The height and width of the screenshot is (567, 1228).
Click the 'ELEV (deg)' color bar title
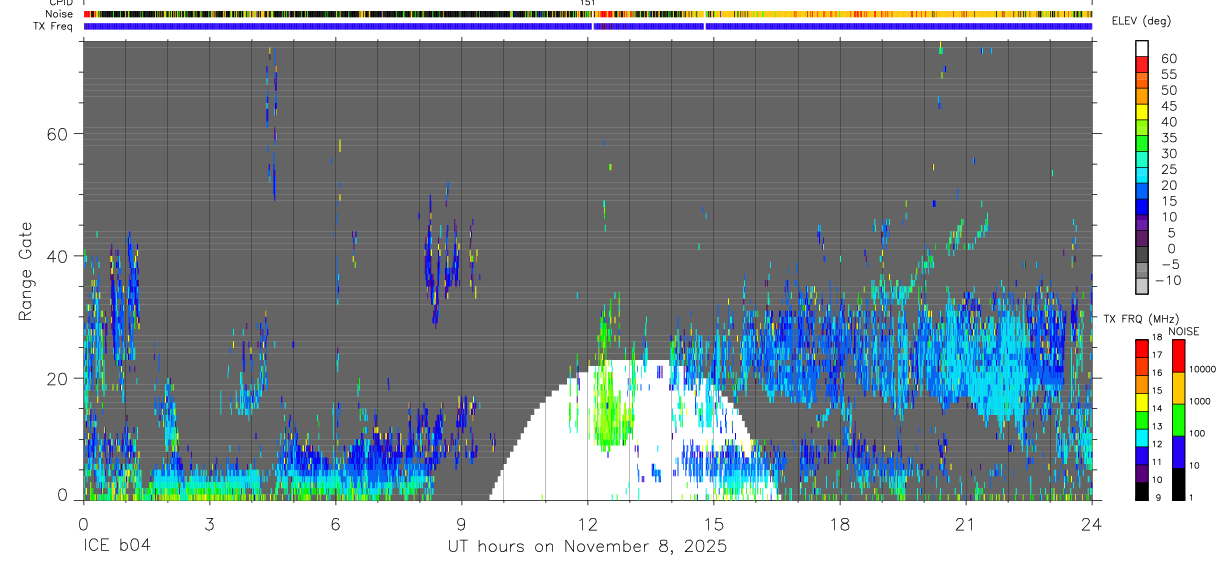tap(1141, 21)
